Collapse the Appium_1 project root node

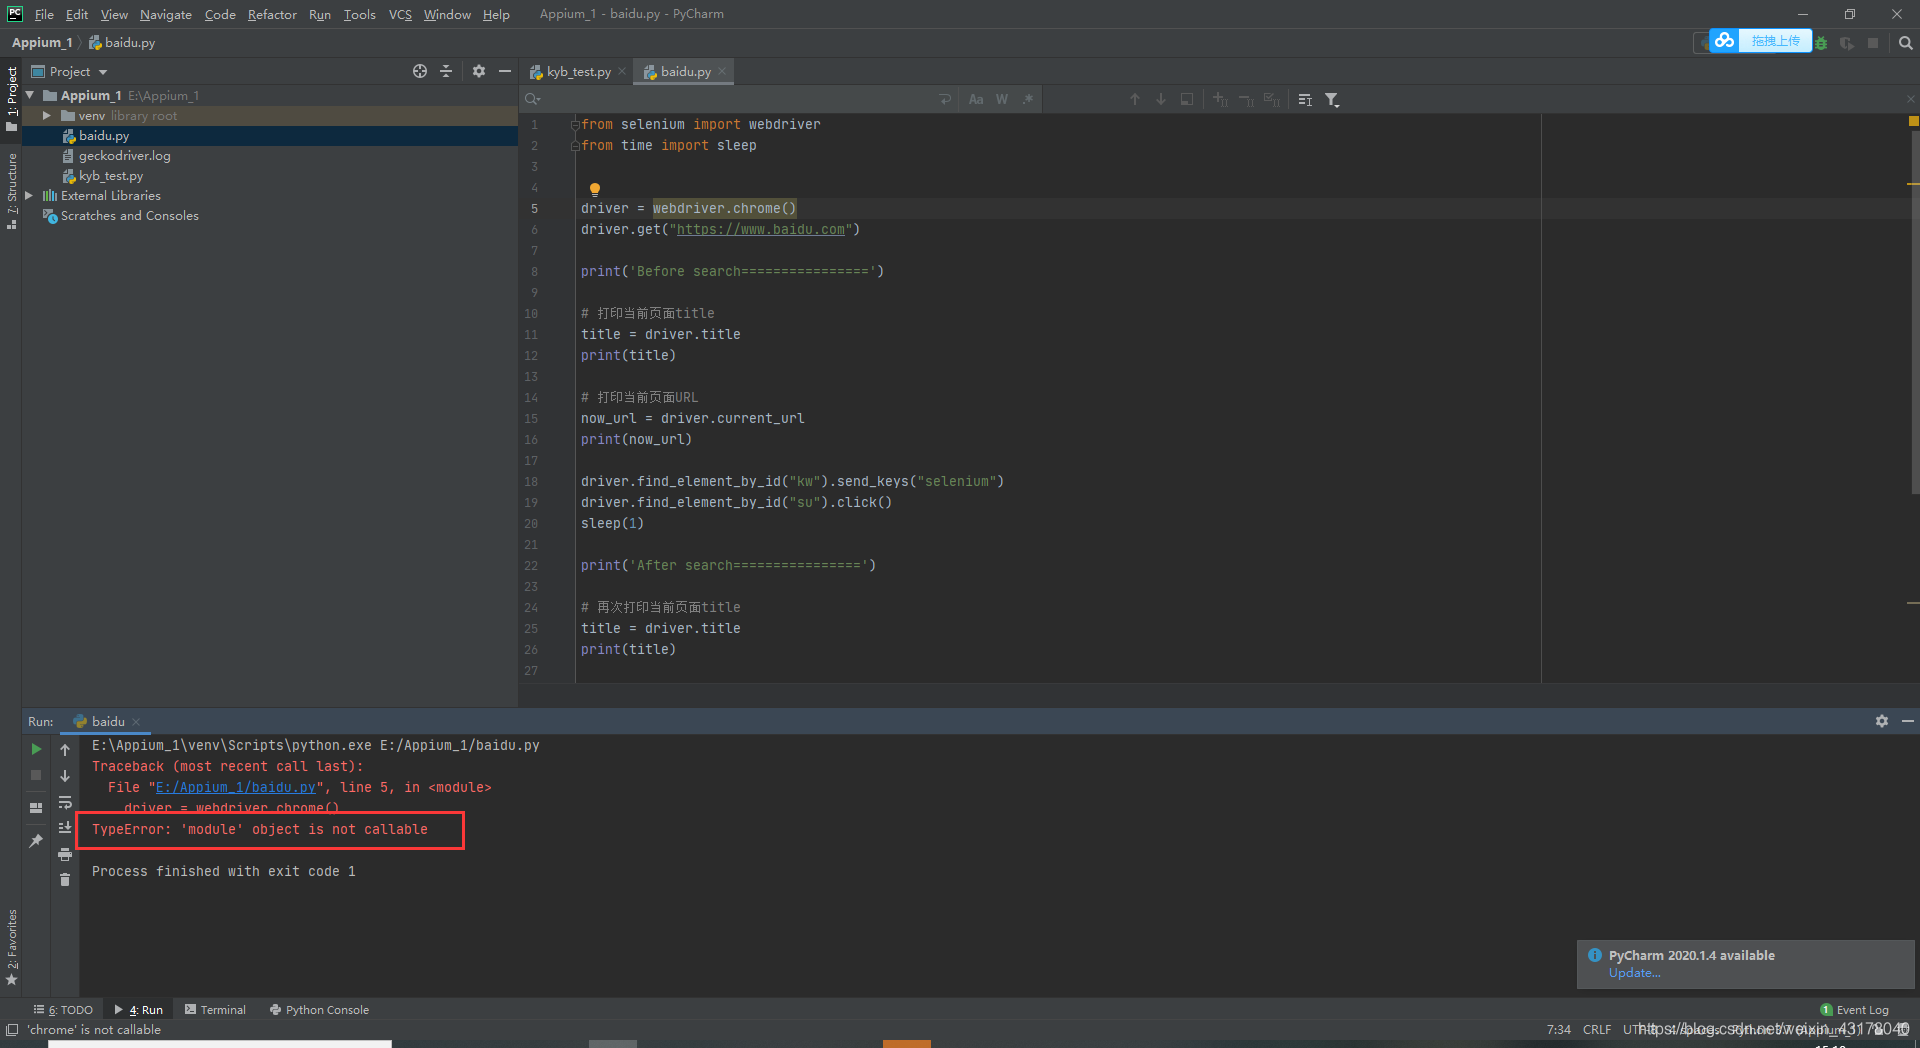click(x=29, y=95)
